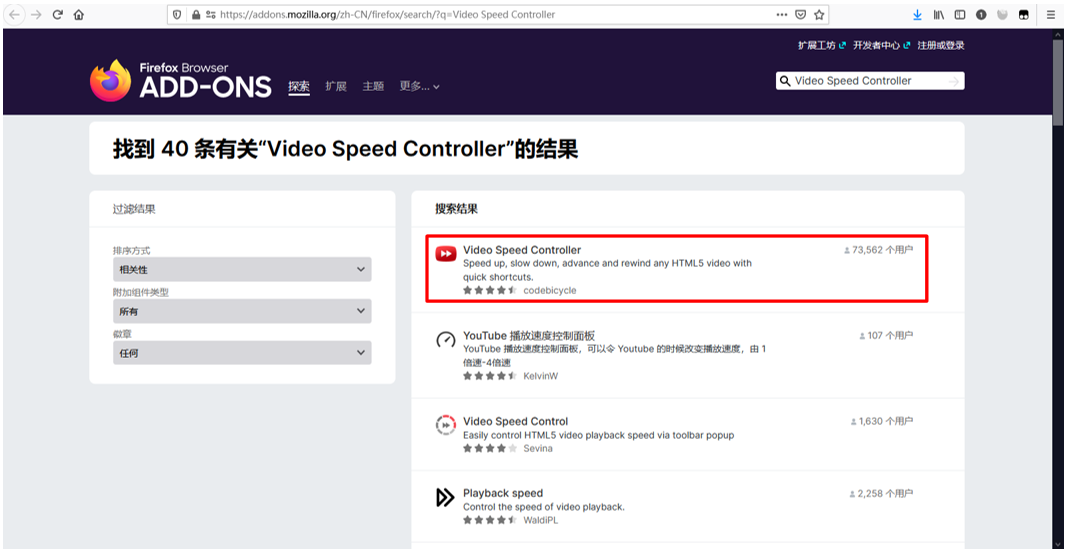Click author WaldiPL

[541, 520]
